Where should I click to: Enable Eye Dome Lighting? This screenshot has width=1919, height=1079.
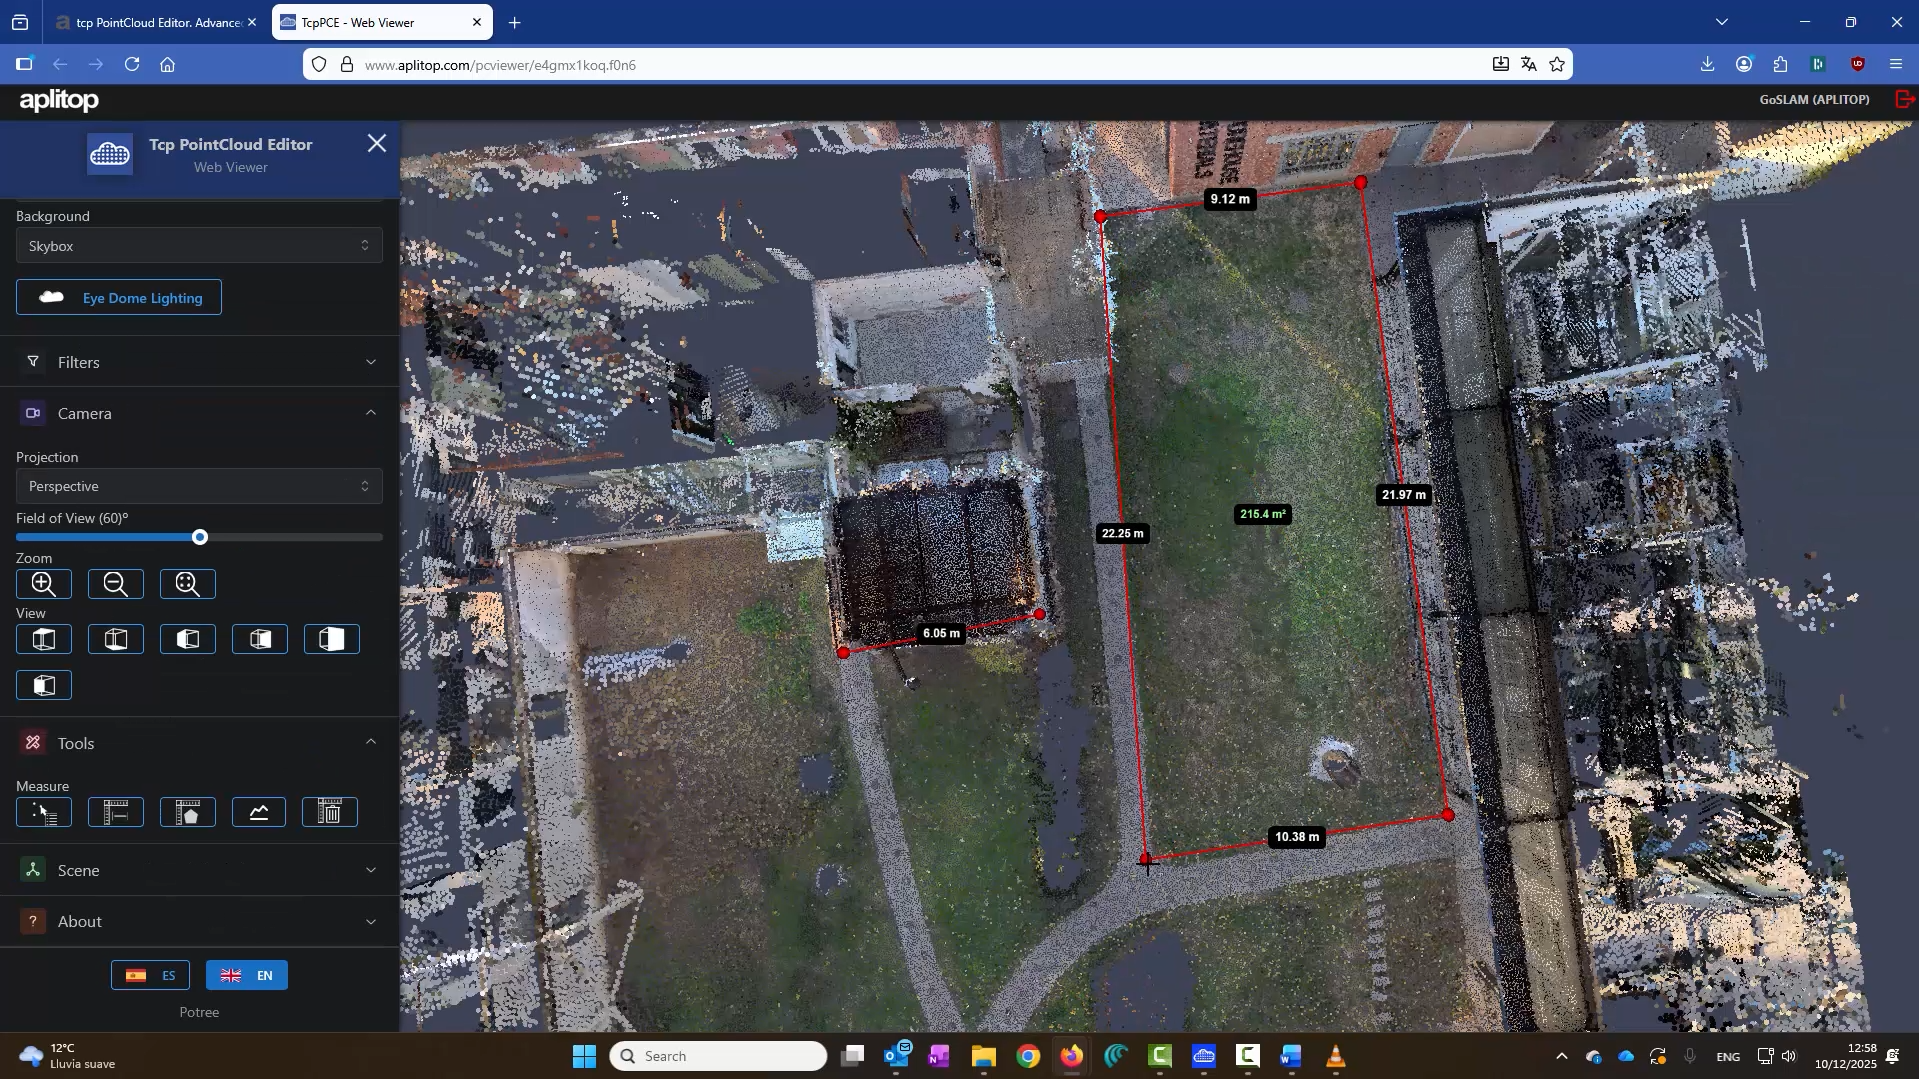pyautogui.click(x=119, y=297)
